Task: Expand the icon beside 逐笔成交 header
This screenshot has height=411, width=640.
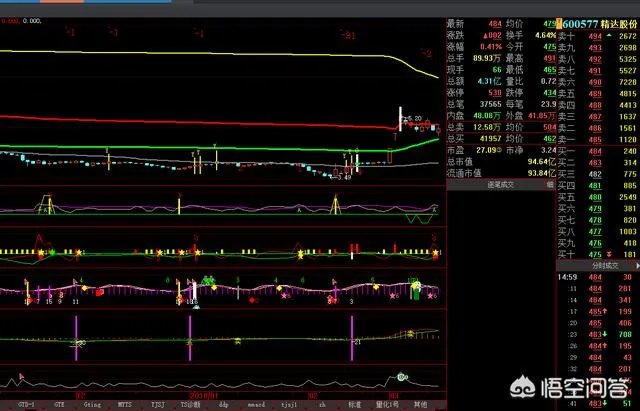Action: pos(550,184)
